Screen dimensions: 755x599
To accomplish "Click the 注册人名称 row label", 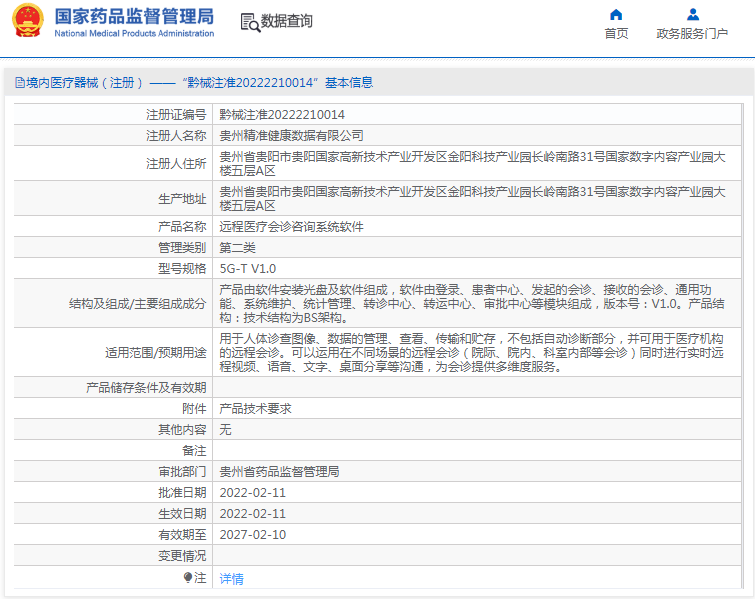I will tap(176, 136).
